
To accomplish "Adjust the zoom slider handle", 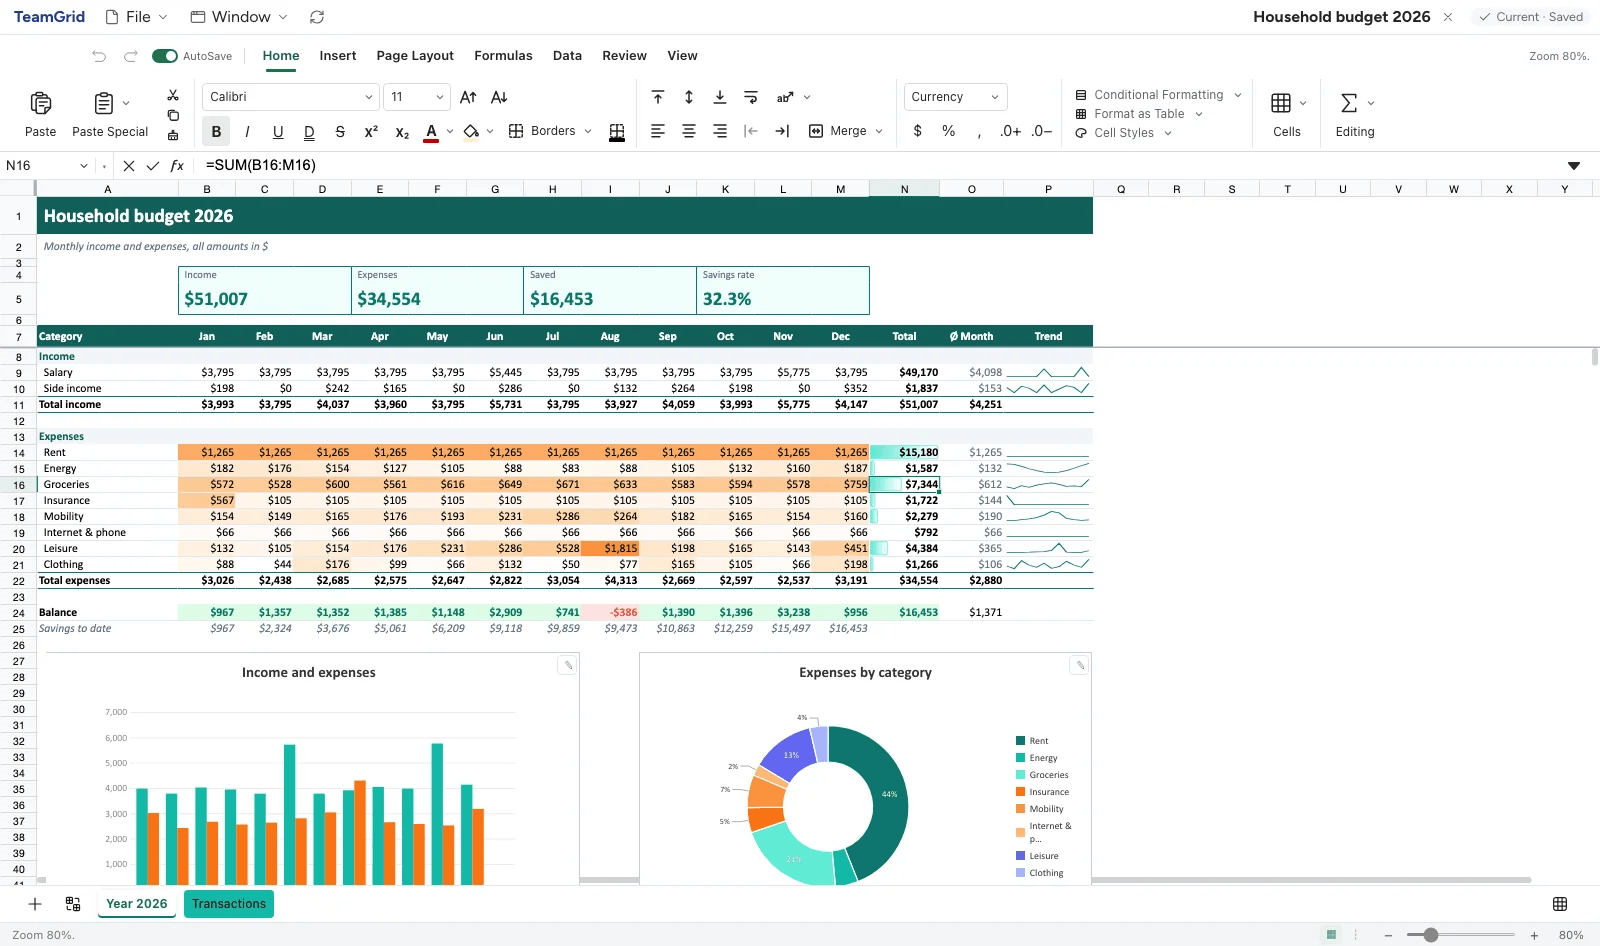I will tap(1431, 935).
